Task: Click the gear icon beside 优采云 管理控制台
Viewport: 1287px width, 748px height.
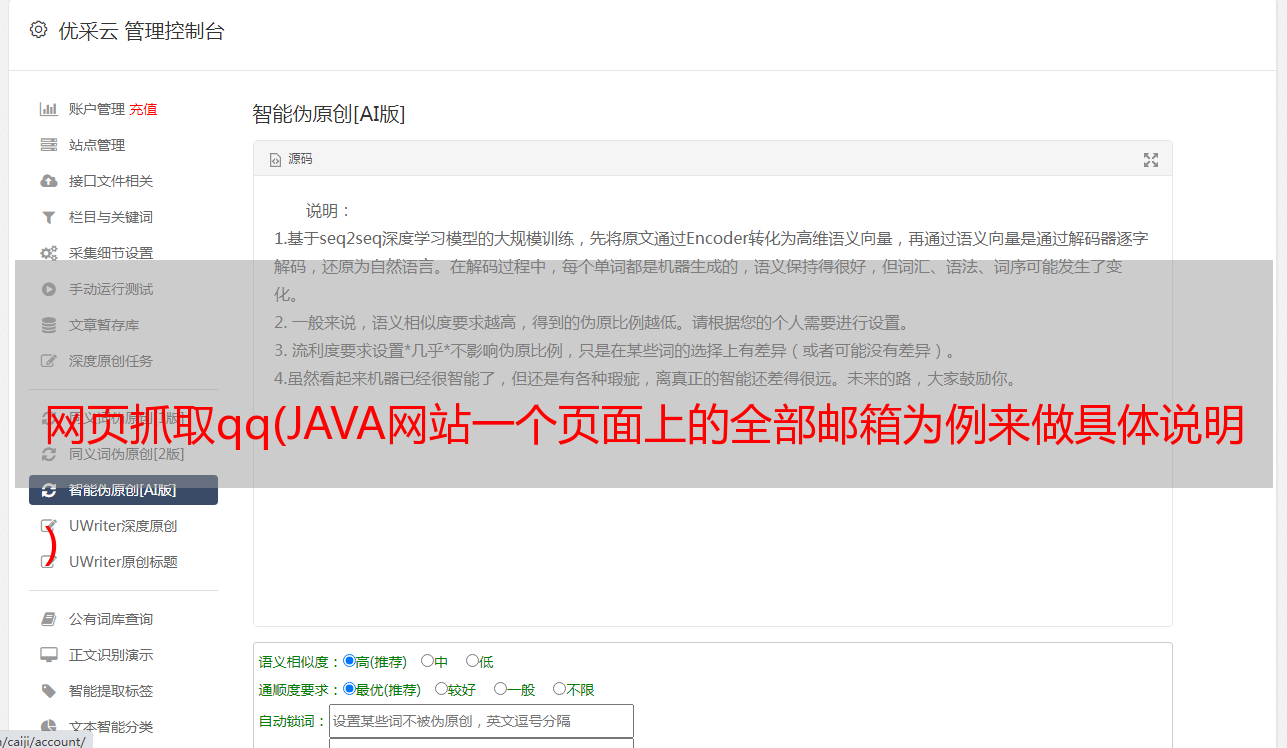Action: [38, 30]
